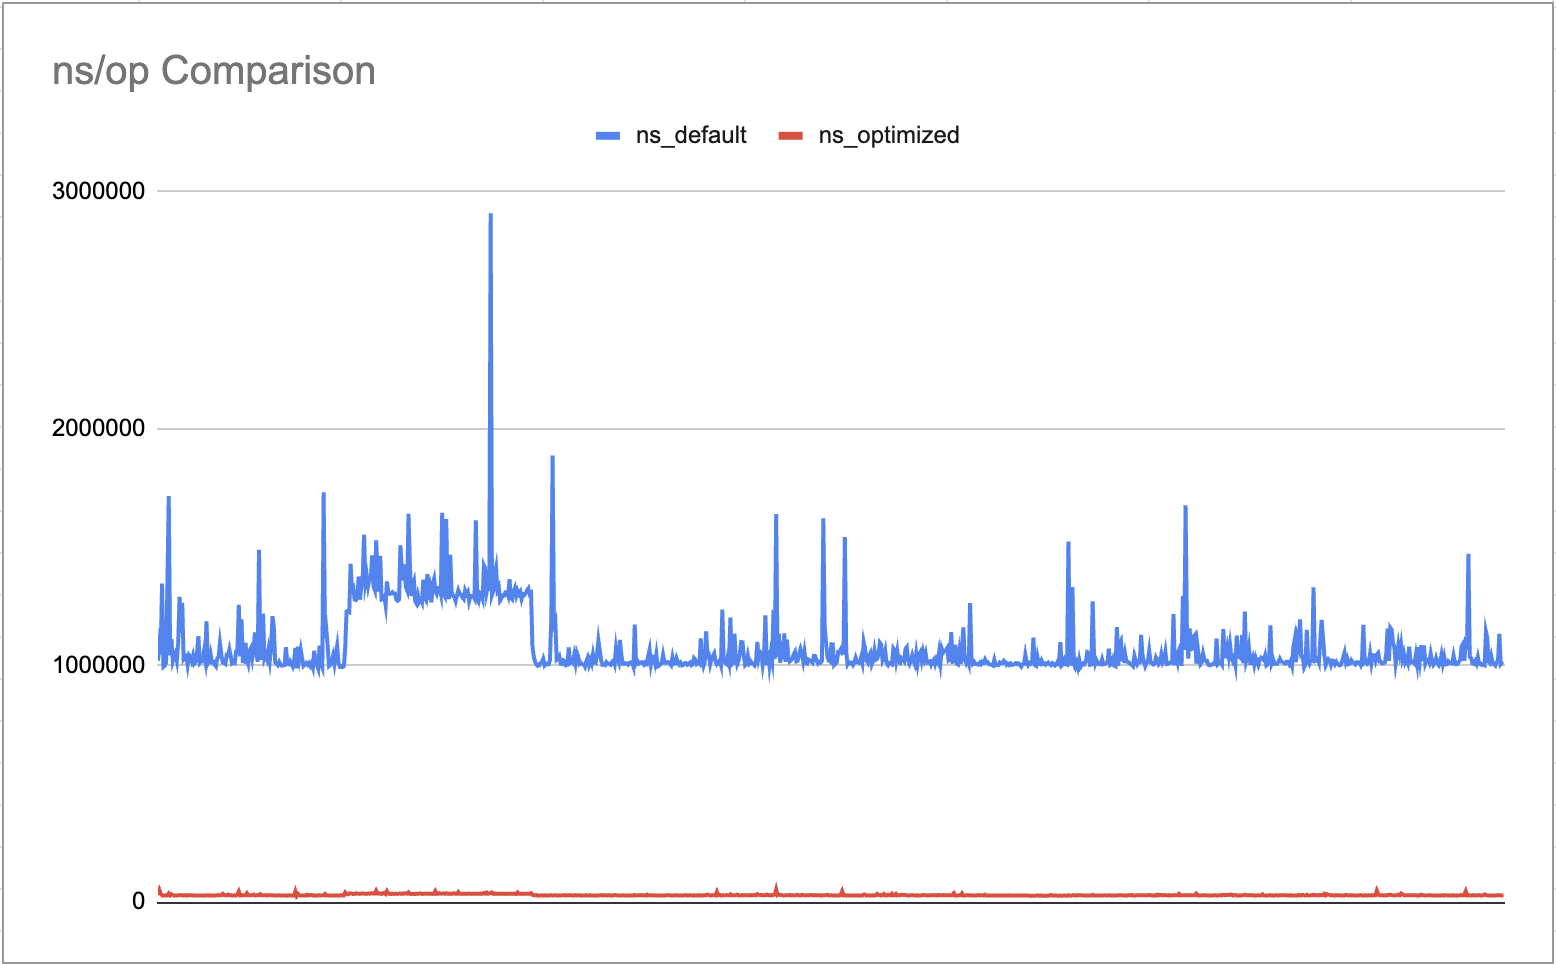This screenshot has width=1556, height=964.
Task: Click the 3000000 y-axis label
Action: pyautogui.click(x=98, y=191)
